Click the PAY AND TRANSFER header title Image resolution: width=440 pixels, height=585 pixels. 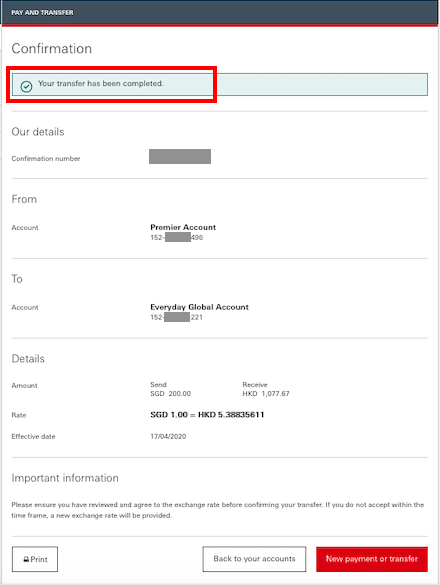[42, 12]
